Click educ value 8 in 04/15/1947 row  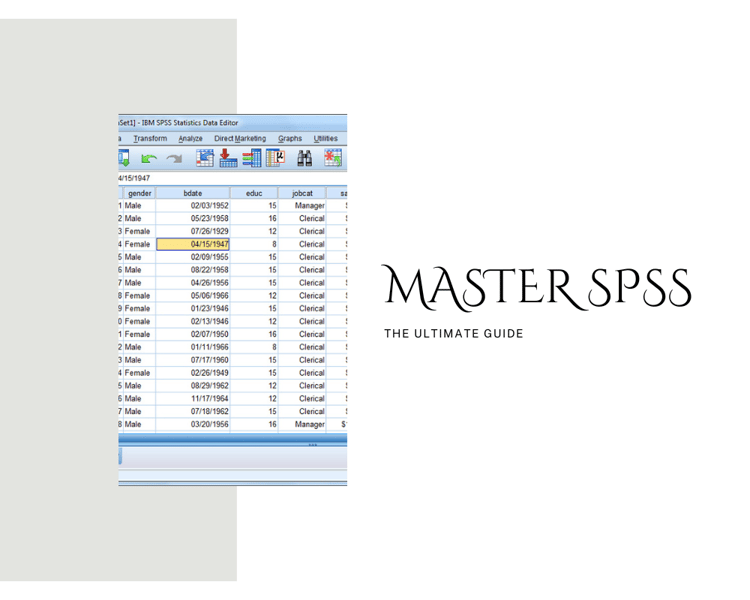click(x=254, y=244)
